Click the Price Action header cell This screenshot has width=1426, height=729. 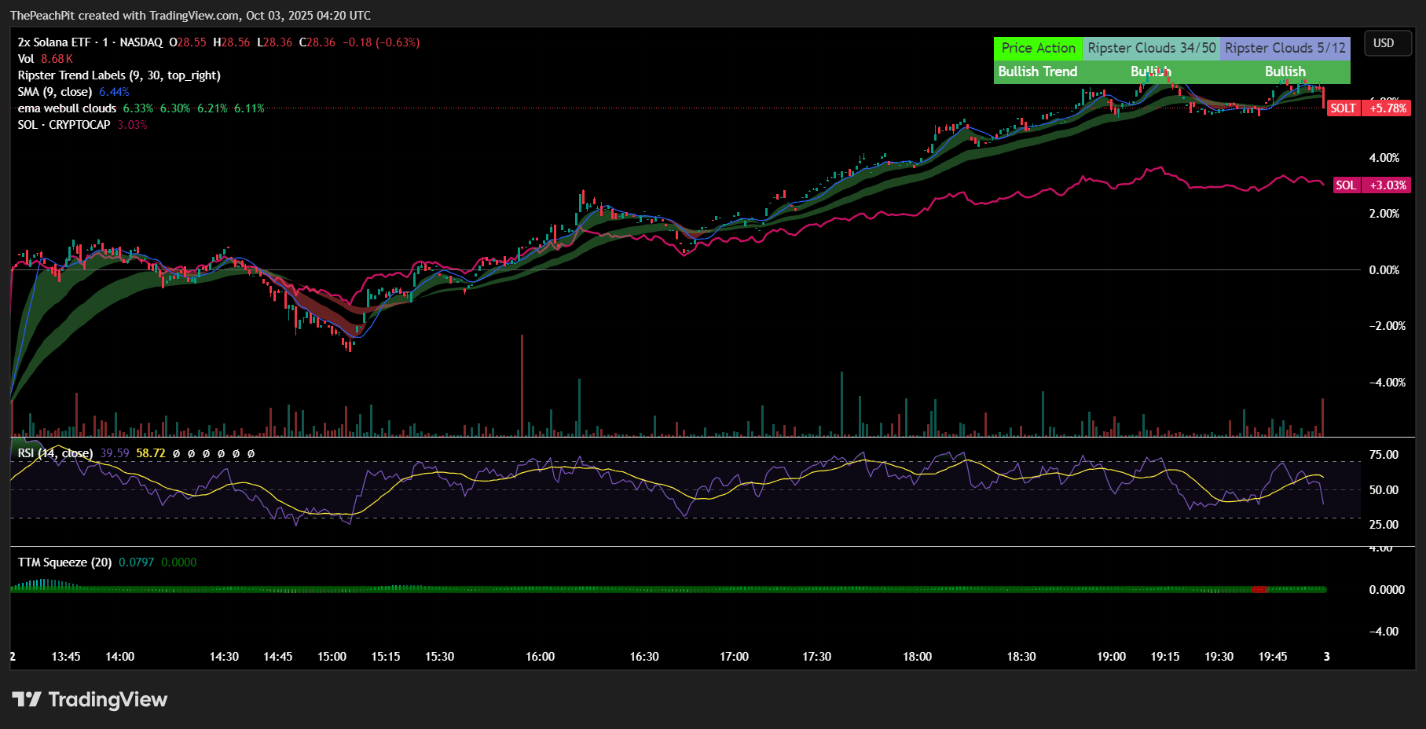1037,48
